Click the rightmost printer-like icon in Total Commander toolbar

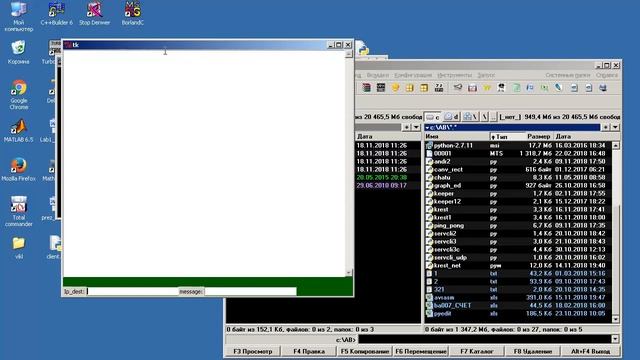click(603, 88)
